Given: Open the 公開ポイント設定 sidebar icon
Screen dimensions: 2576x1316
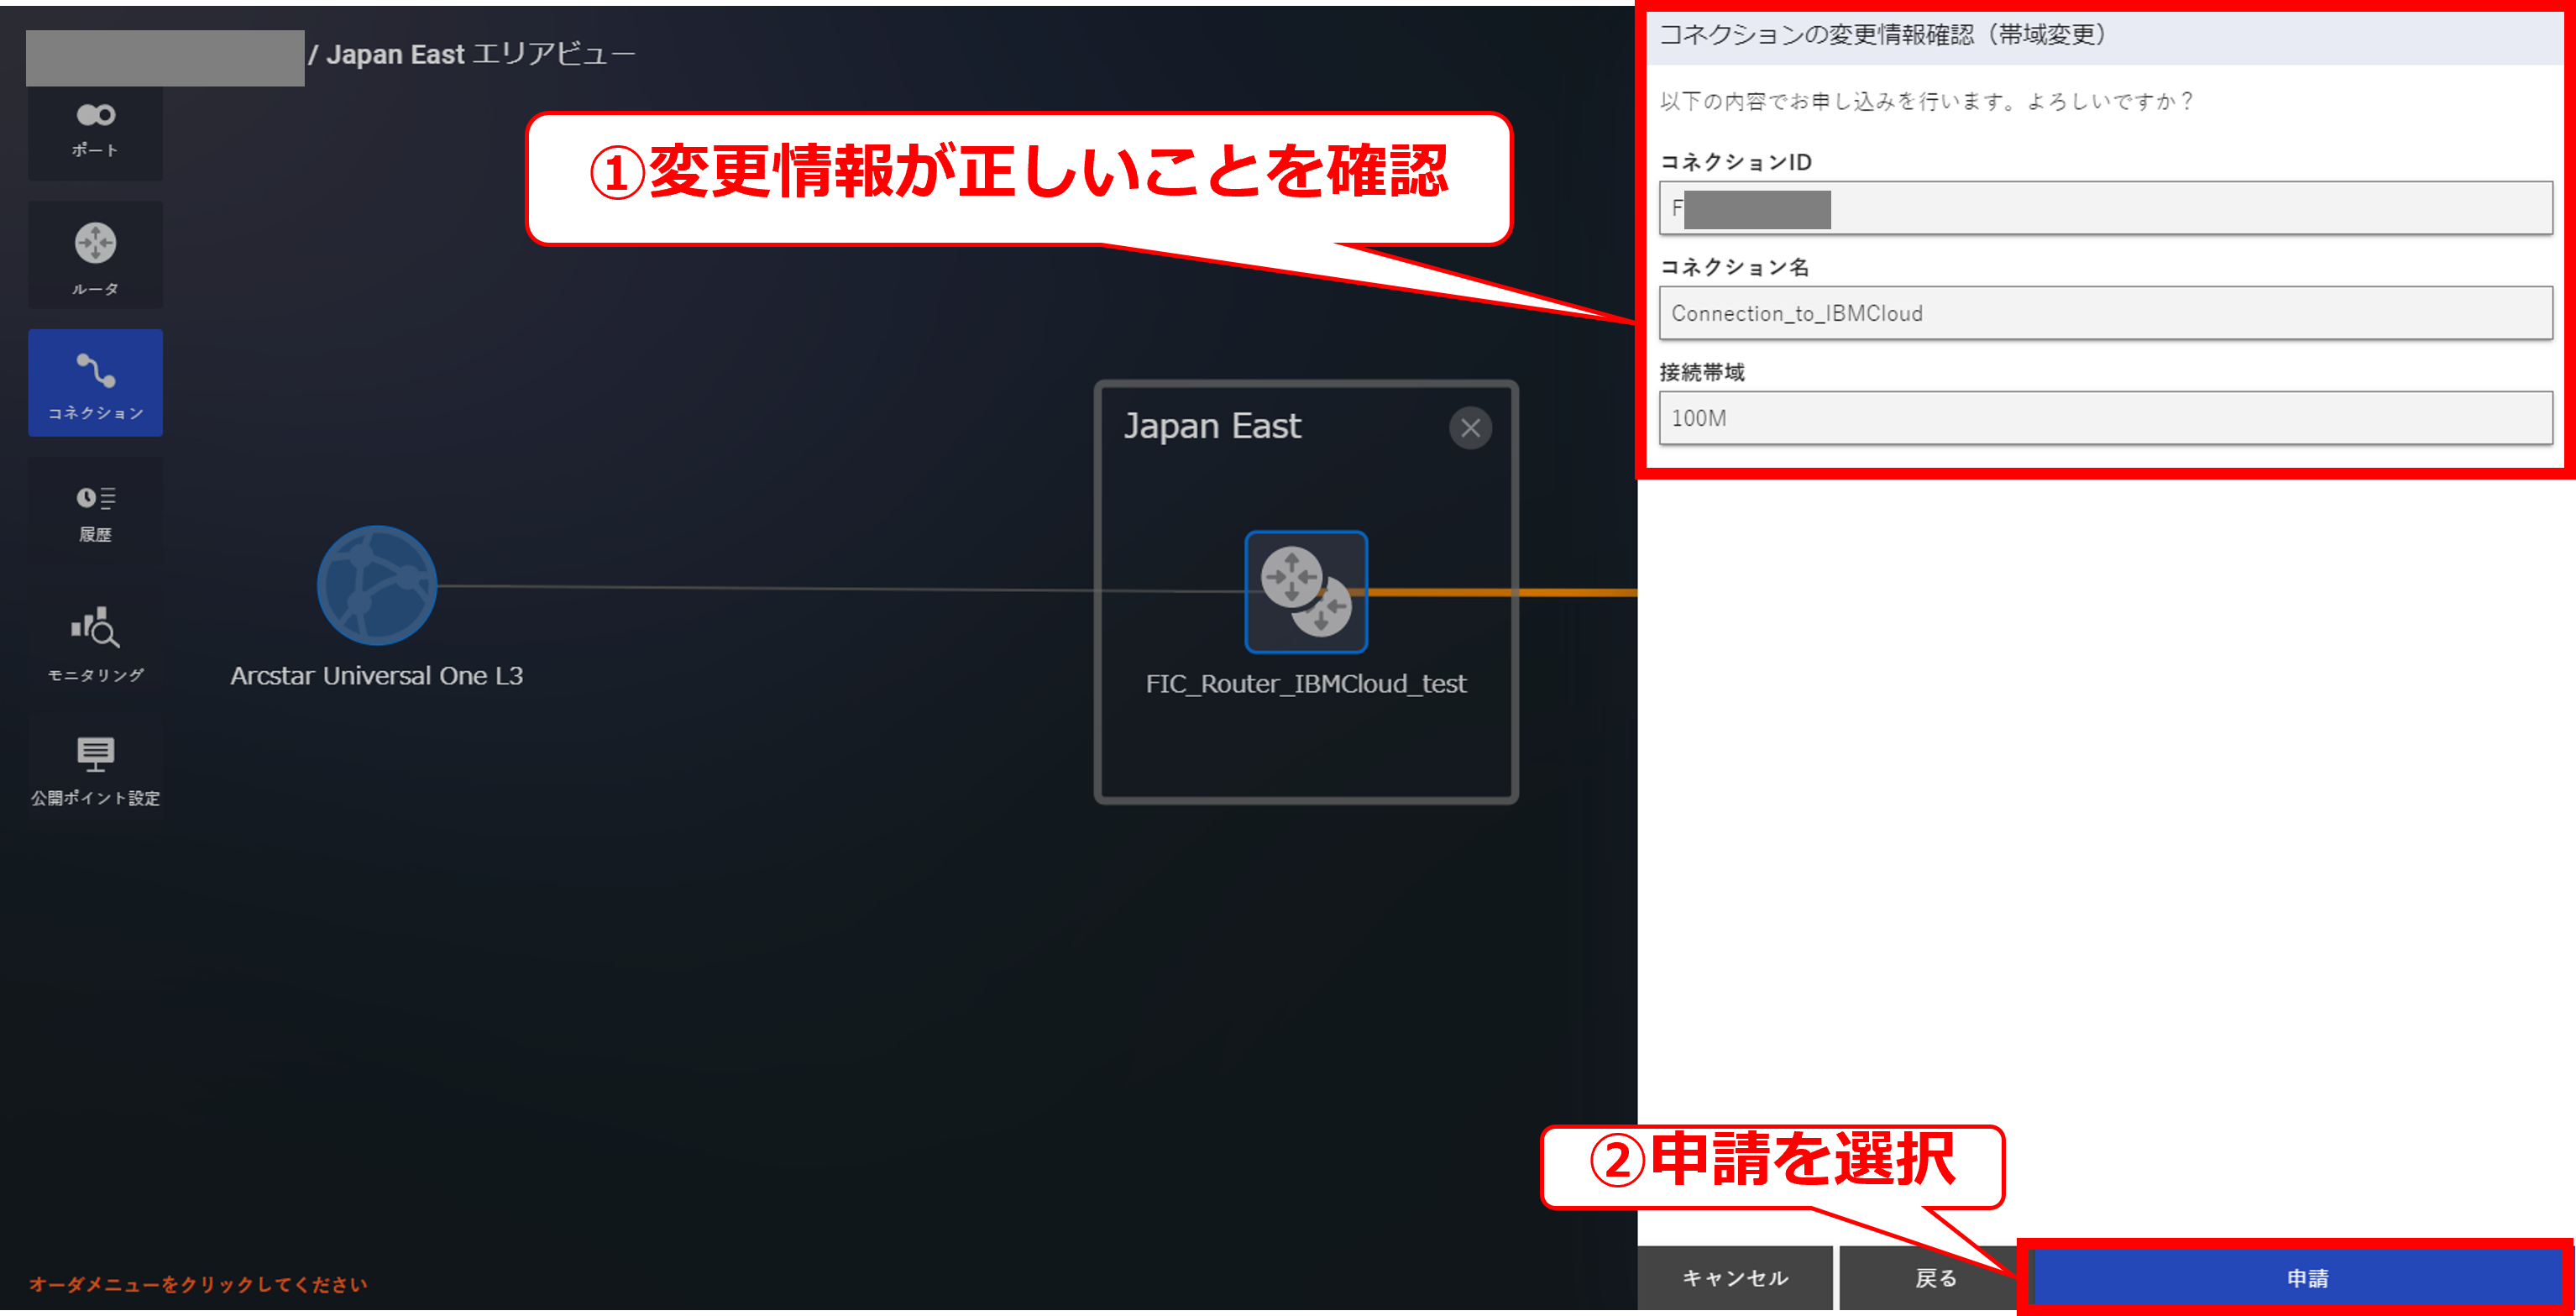Looking at the screenshot, I should click(x=95, y=769).
